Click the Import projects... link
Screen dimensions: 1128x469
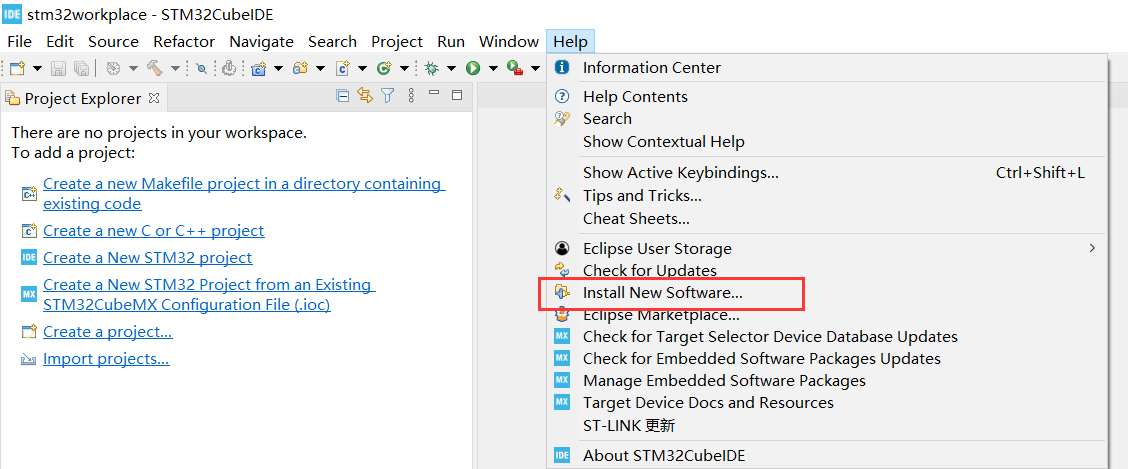coord(106,359)
